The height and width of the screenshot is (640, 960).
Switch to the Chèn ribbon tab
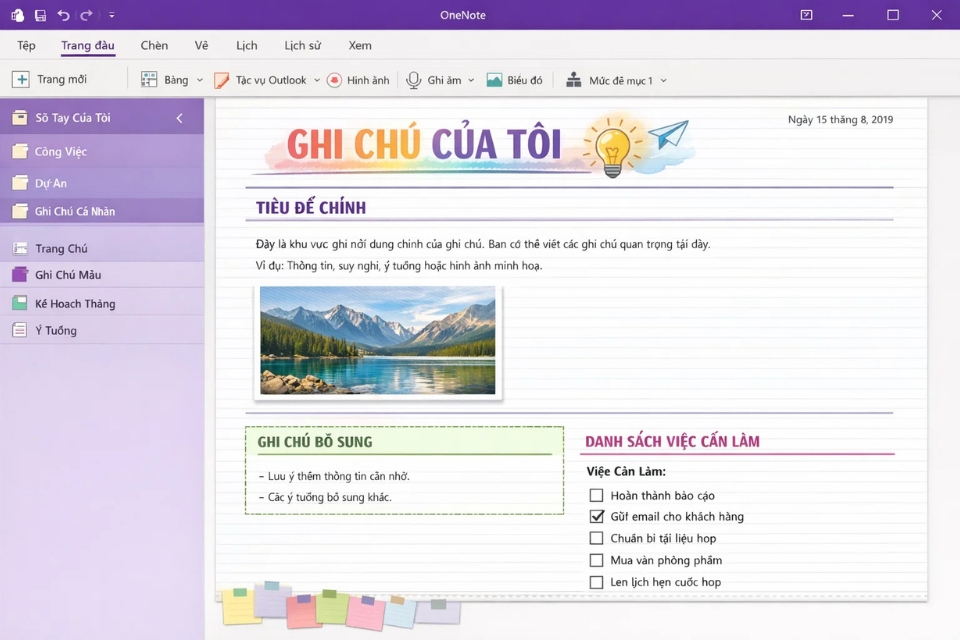click(x=154, y=45)
